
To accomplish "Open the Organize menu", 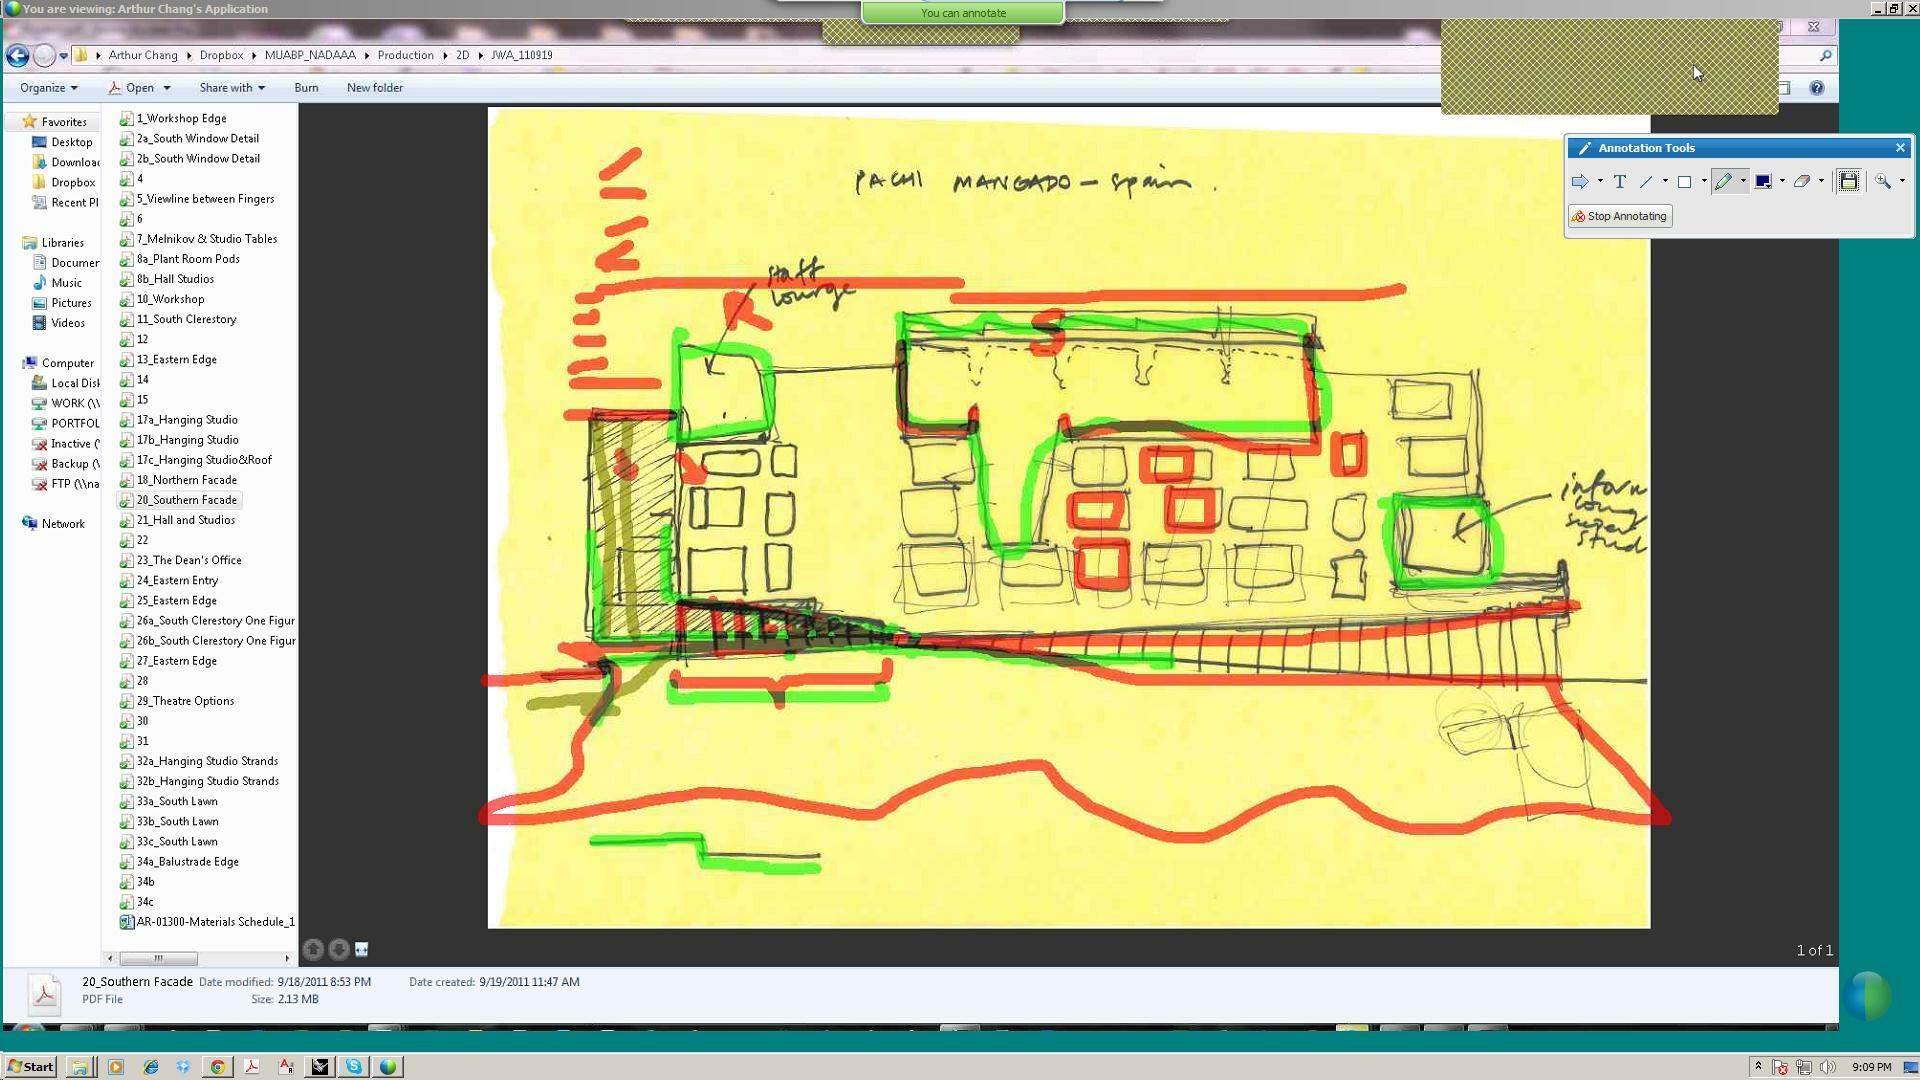I will tap(48, 88).
